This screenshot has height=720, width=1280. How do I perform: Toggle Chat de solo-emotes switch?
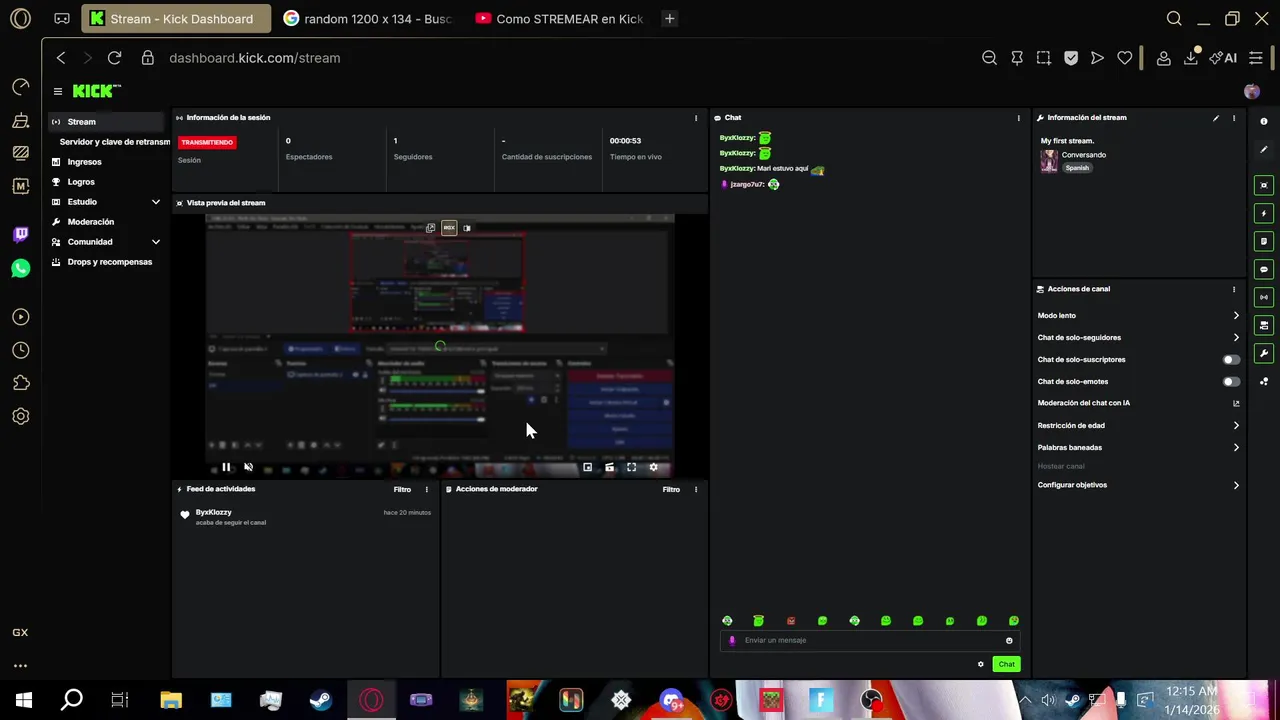pos(1231,382)
